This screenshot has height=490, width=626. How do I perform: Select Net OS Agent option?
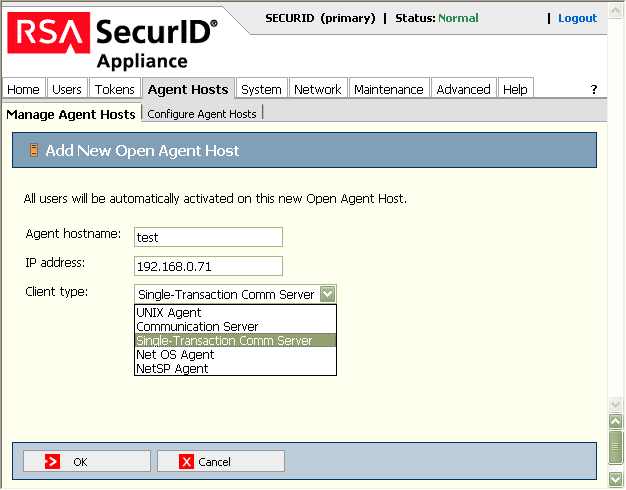click(236, 354)
